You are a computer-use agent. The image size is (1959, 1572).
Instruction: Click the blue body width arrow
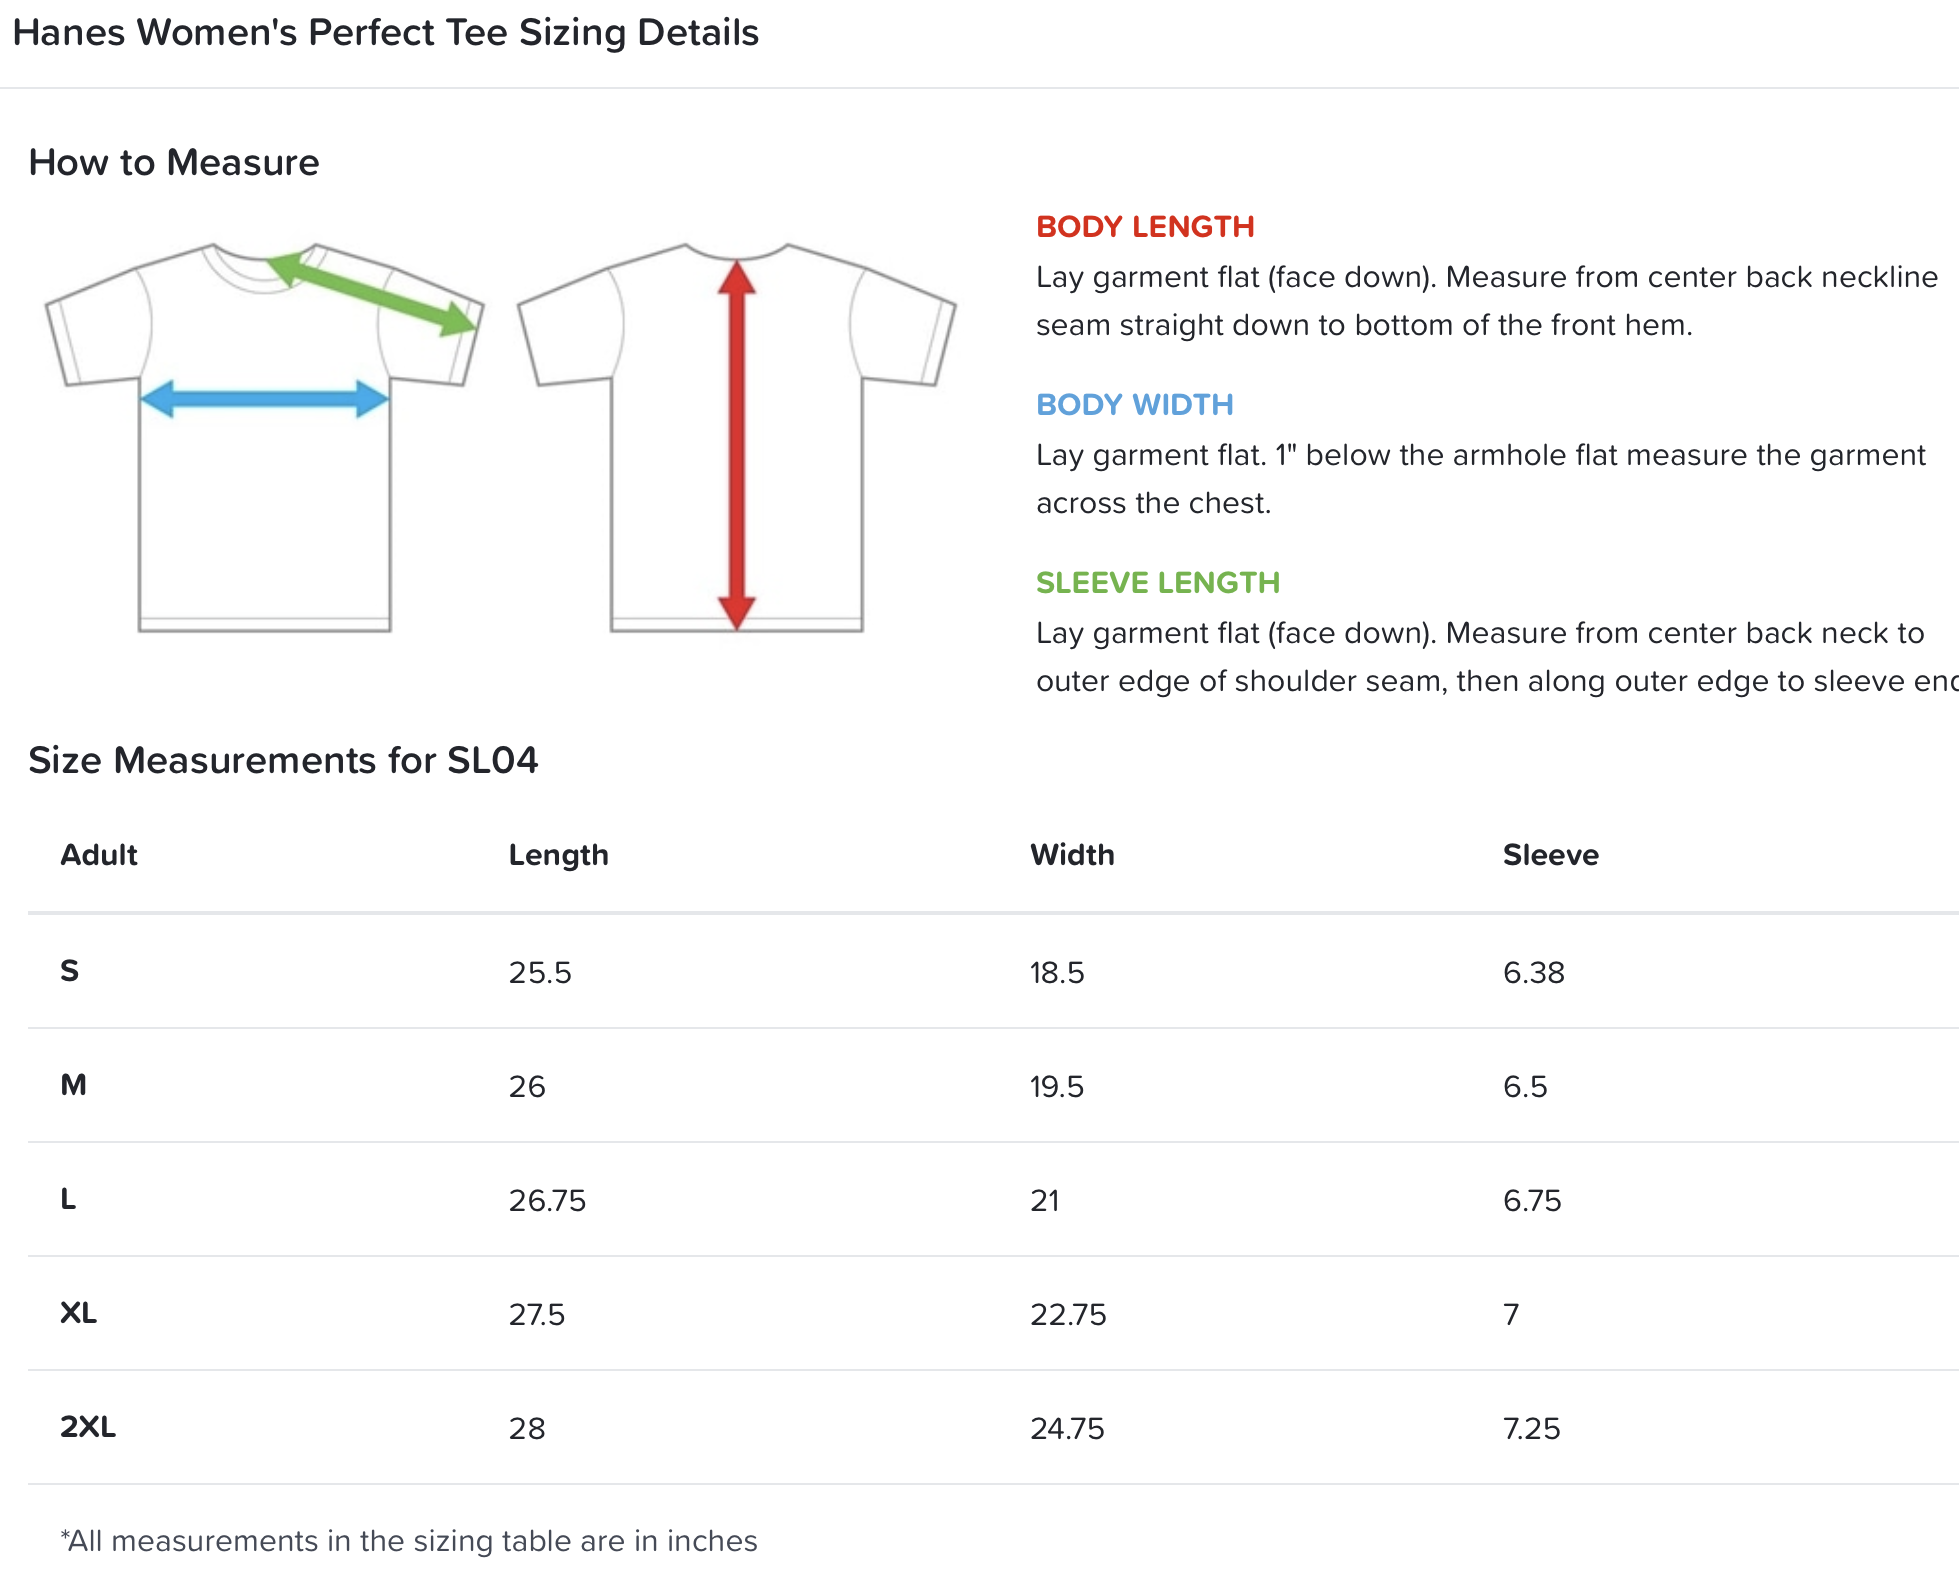(264, 399)
